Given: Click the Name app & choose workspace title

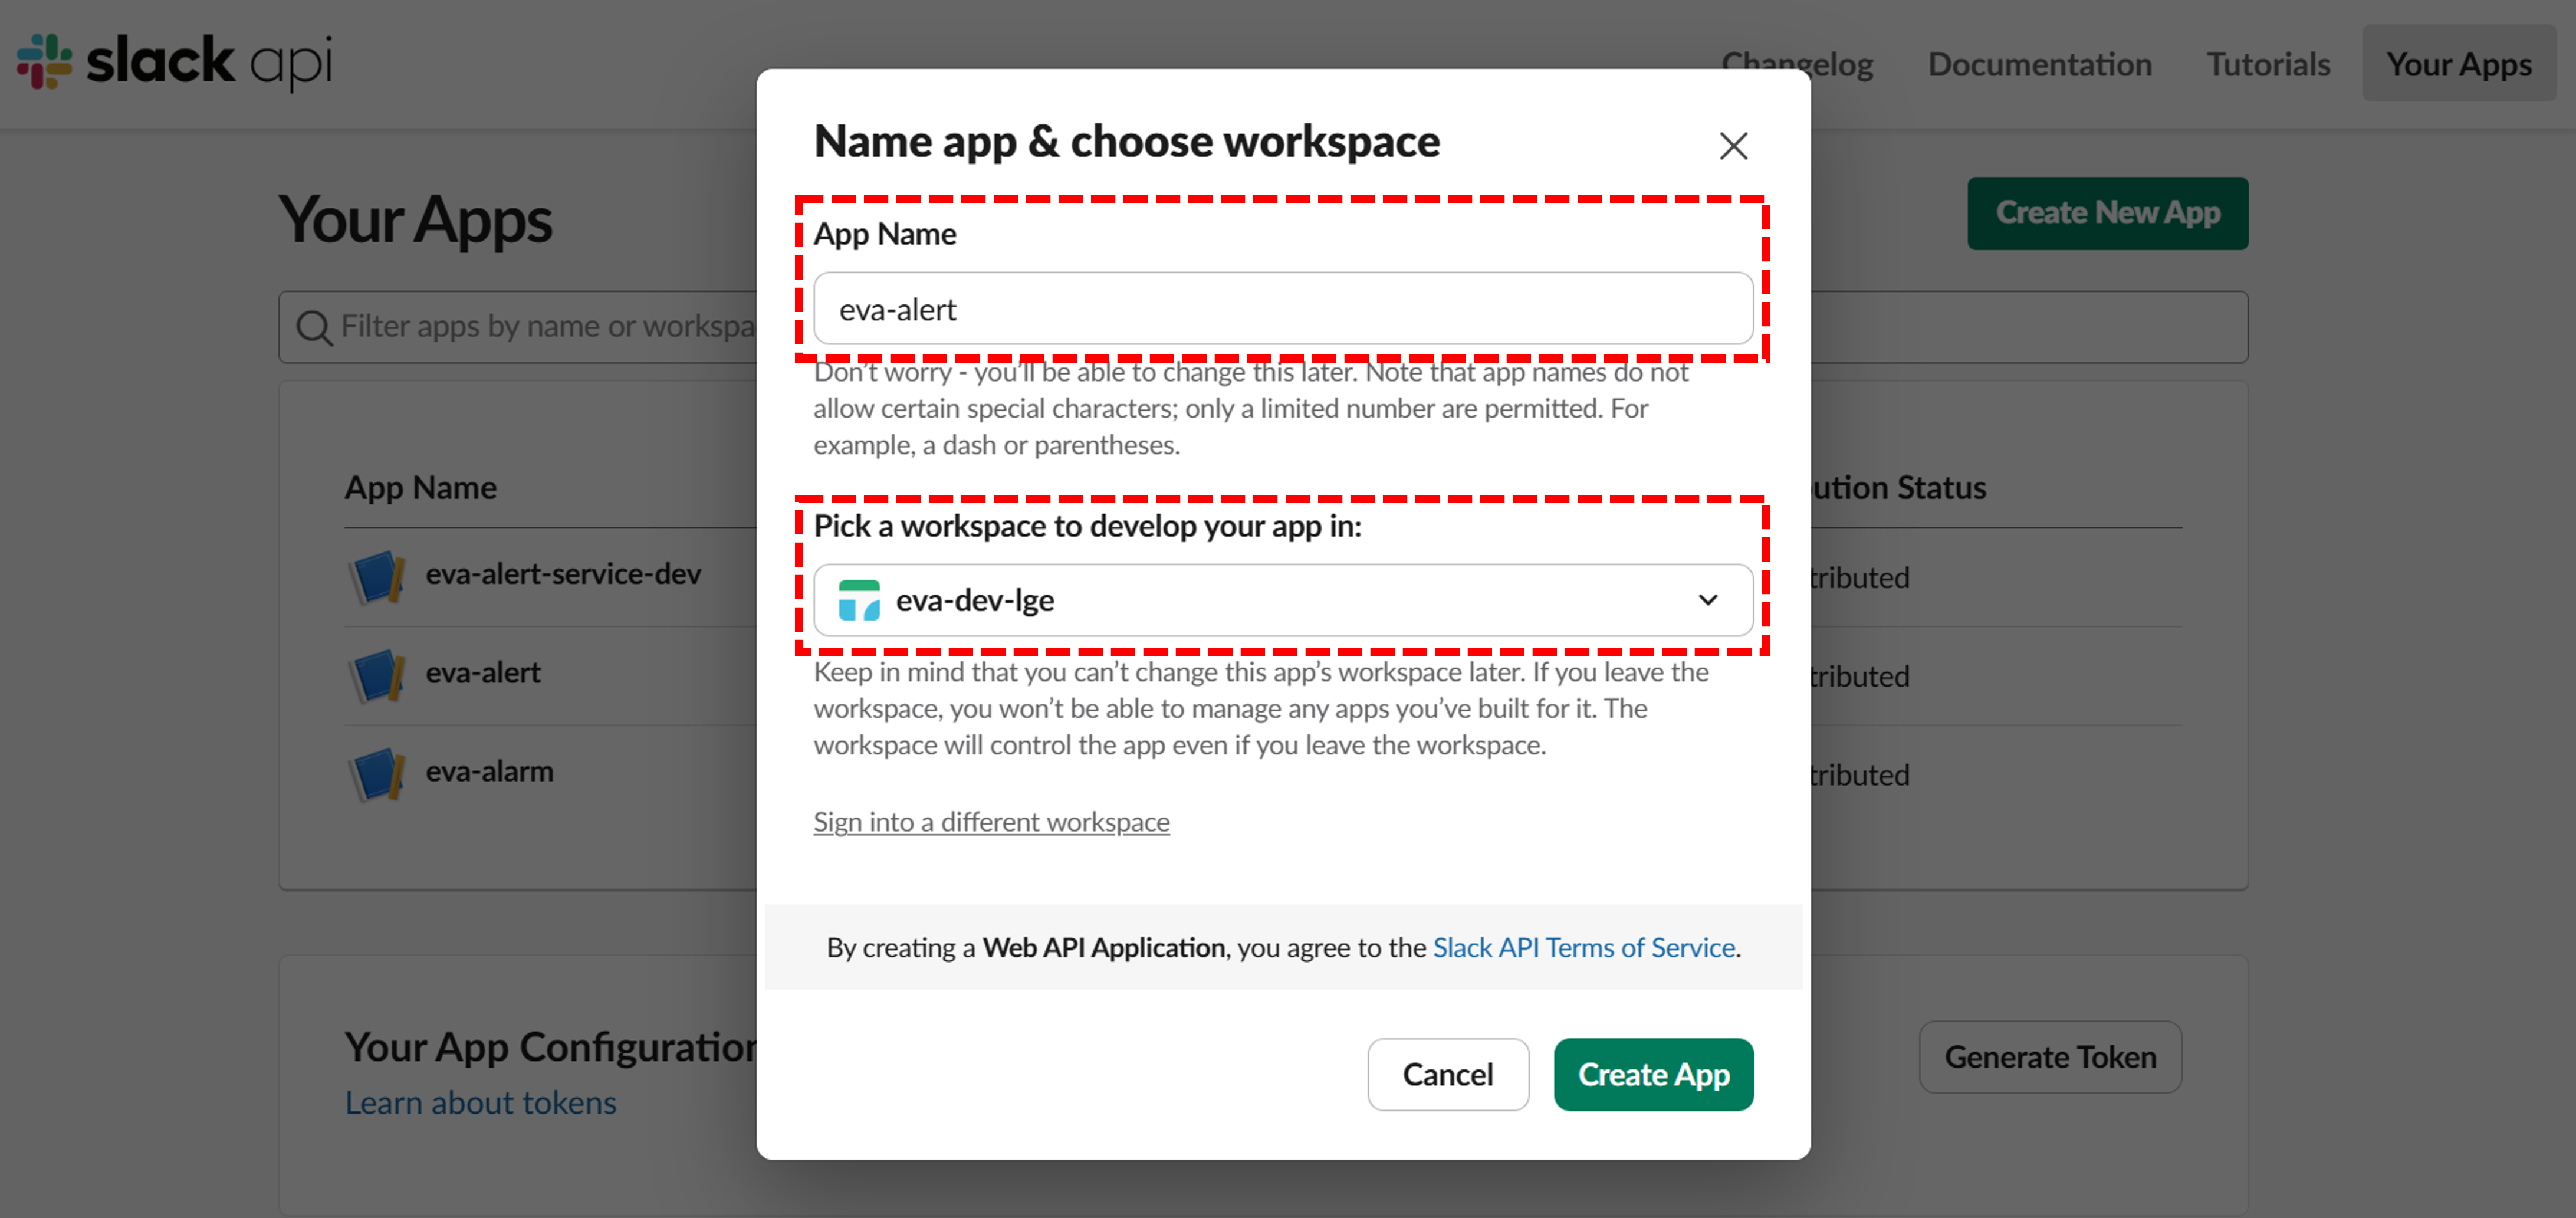Looking at the screenshot, I should pyautogui.click(x=1127, y=141).
